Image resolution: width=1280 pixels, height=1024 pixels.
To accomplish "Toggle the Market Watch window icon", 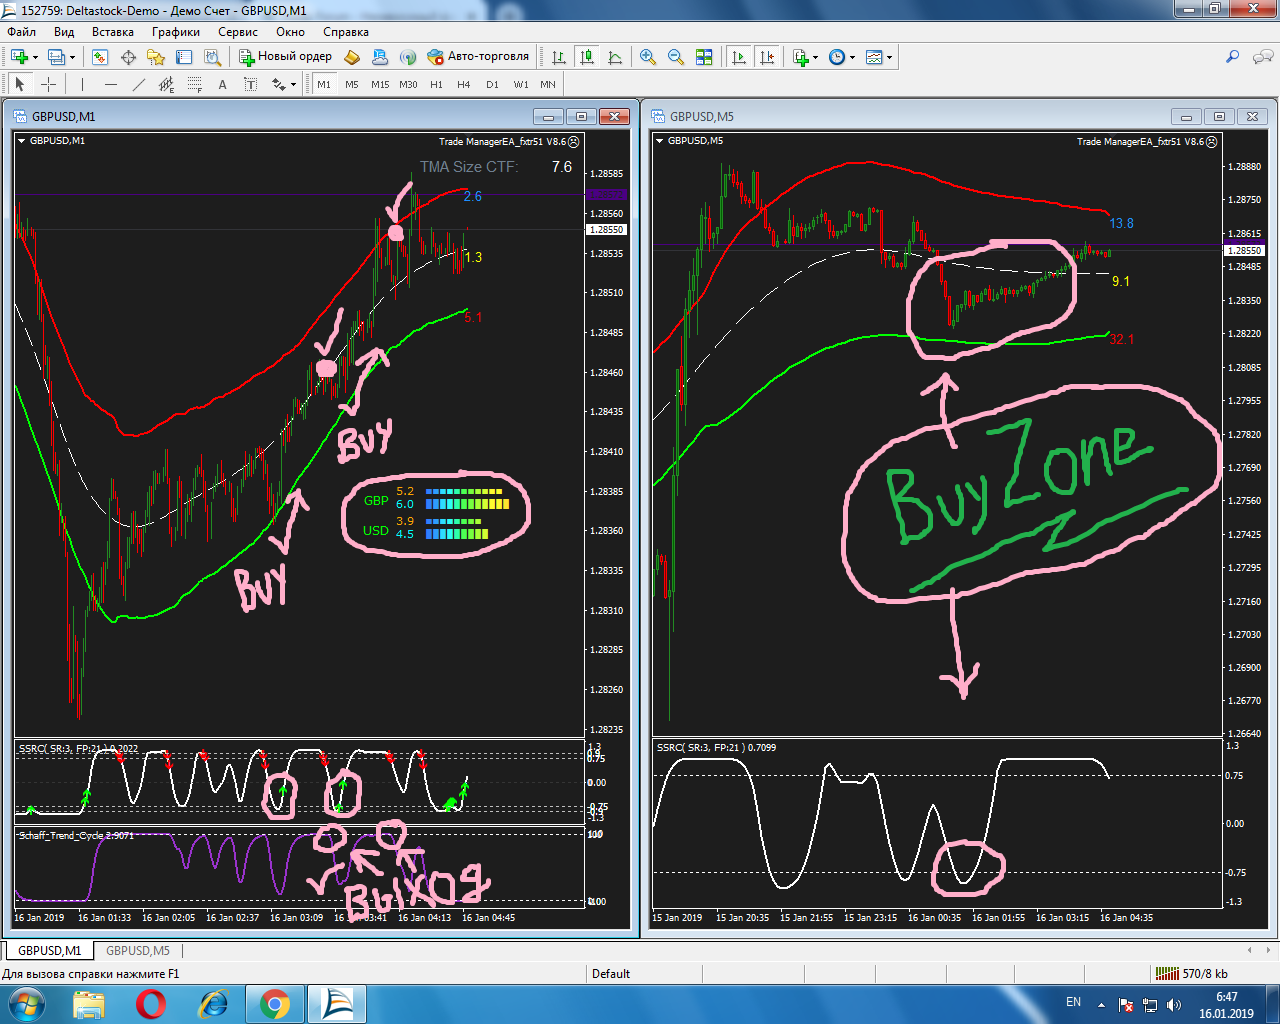I will [100, 57].
